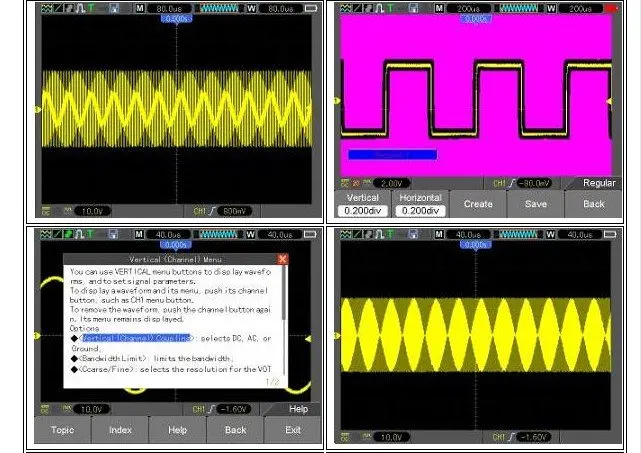641x453 pixels.
Task: Click the coupling icon left of 10.0V, top-left scope
Action: [x=46, y=211]
